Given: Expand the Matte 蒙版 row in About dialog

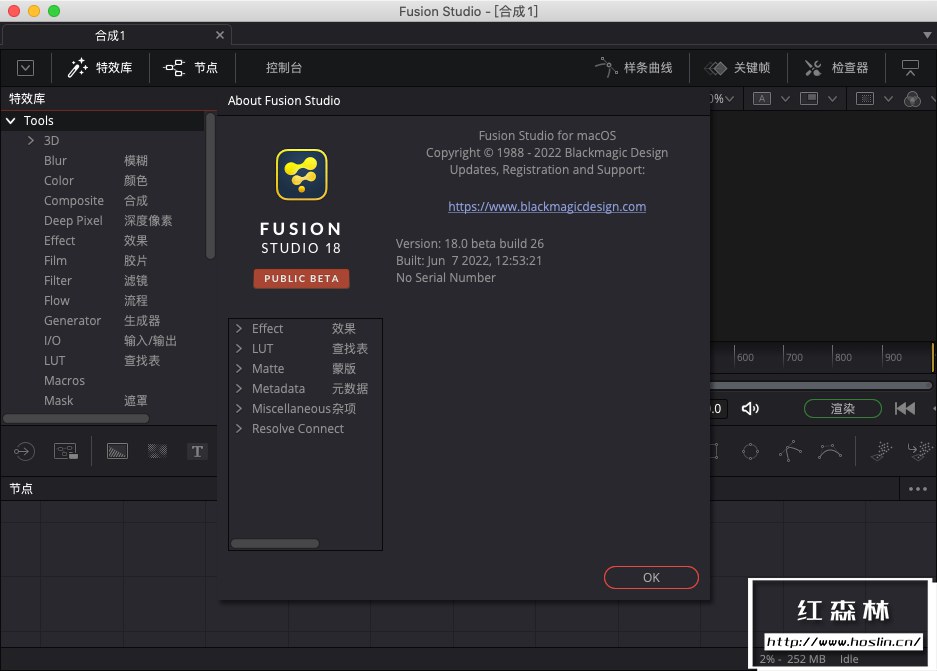Looking at the screenshot, I should click(239, 369).
